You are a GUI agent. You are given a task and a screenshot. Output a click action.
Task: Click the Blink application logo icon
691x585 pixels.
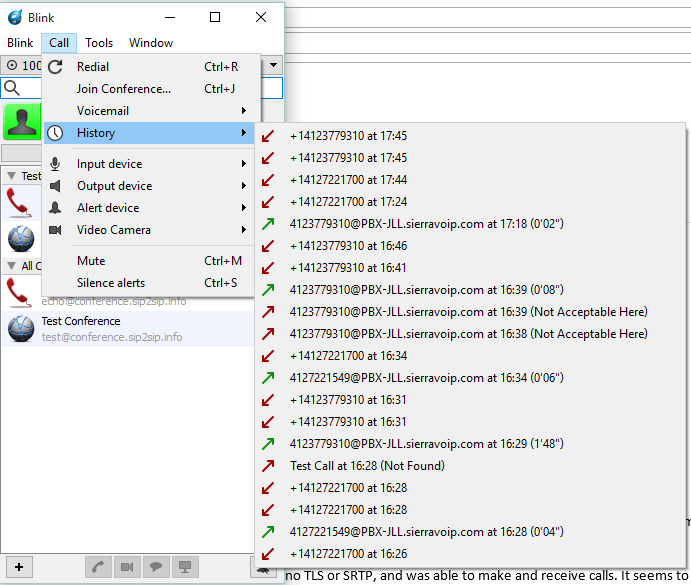coord(15,17)
